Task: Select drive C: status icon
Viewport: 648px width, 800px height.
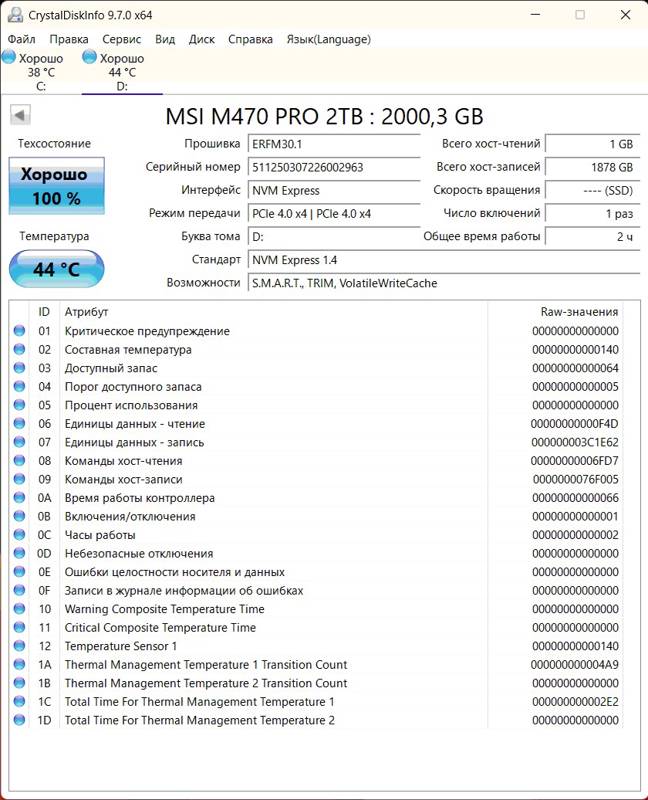Action: pos(9,59)
